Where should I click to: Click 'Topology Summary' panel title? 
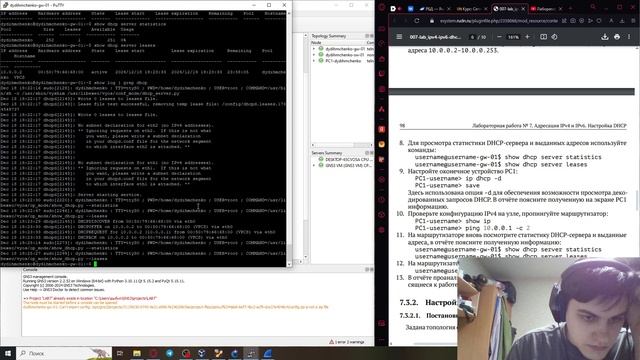pos(328,36)
